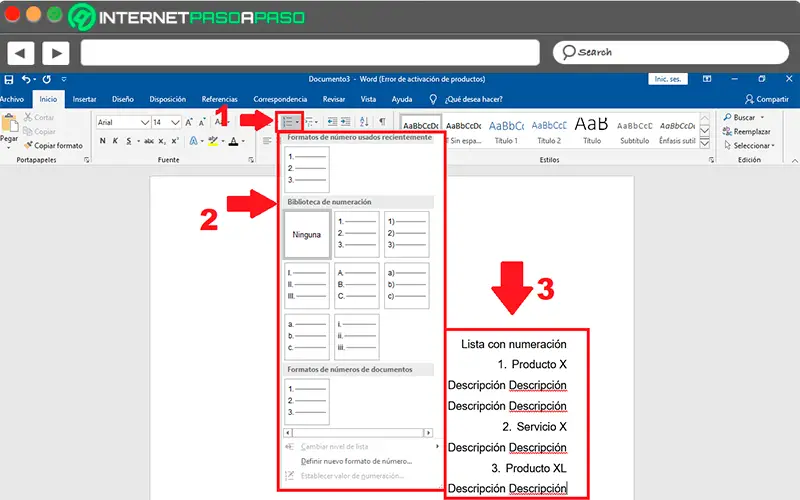The image size is (800, 500).
Task: Click the Redo/Repeat icon
Action: tap(46, 79)
